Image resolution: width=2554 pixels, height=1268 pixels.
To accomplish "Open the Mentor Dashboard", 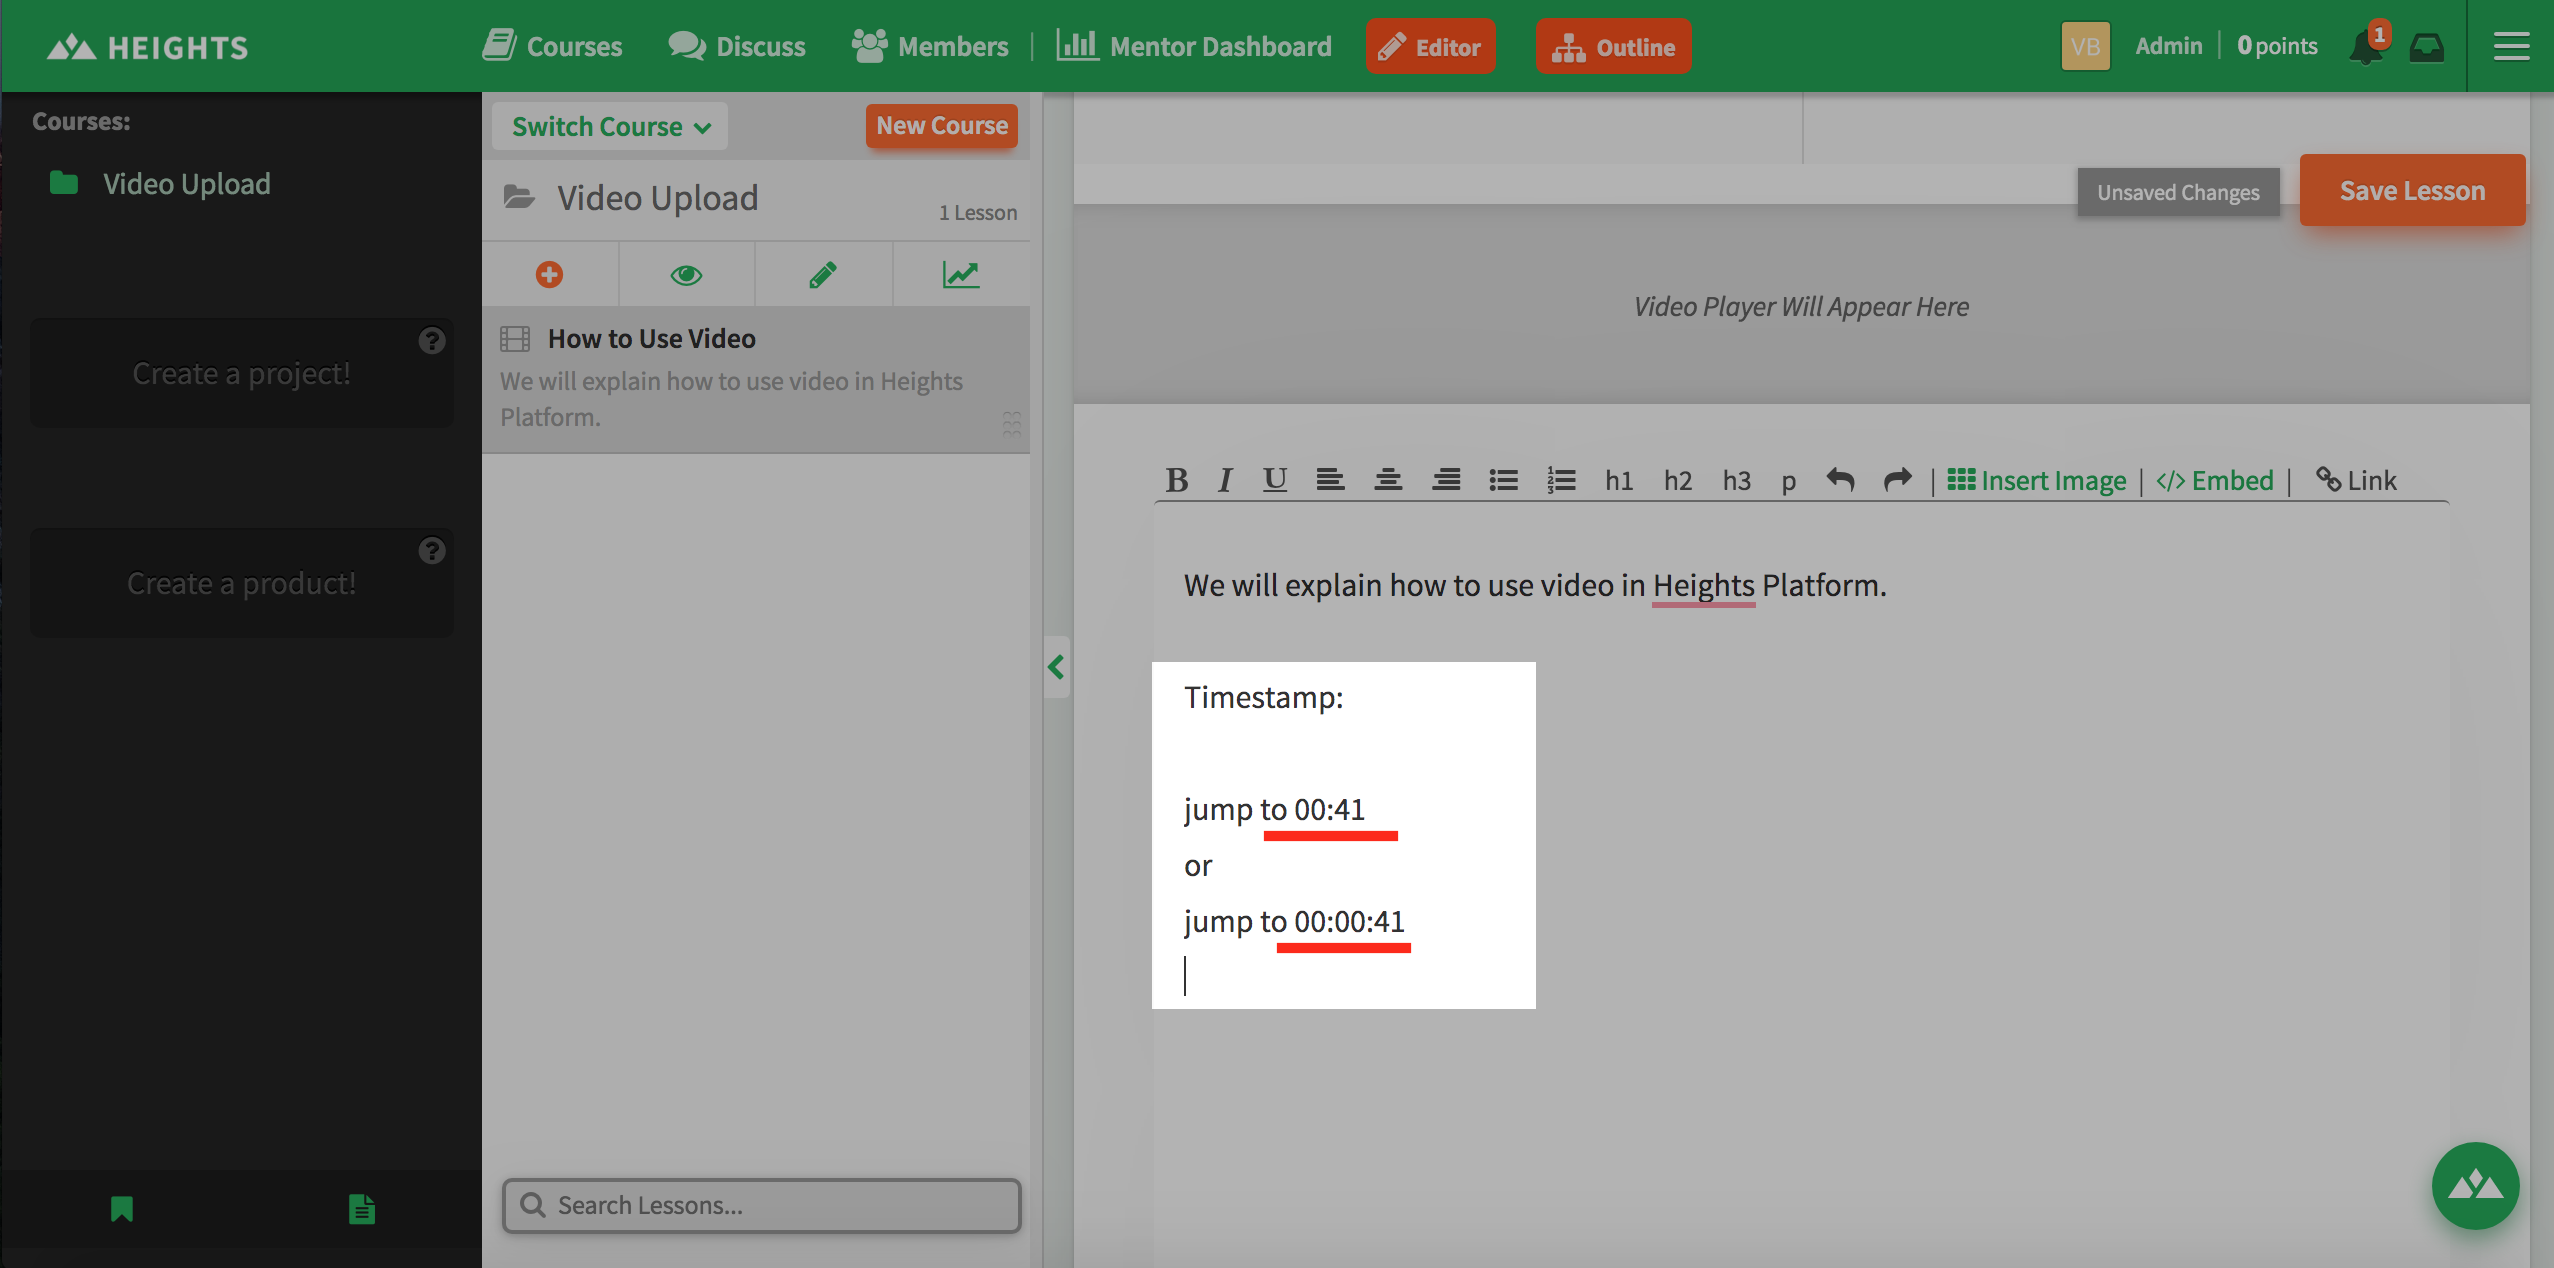I will (x=1194, y=46).
